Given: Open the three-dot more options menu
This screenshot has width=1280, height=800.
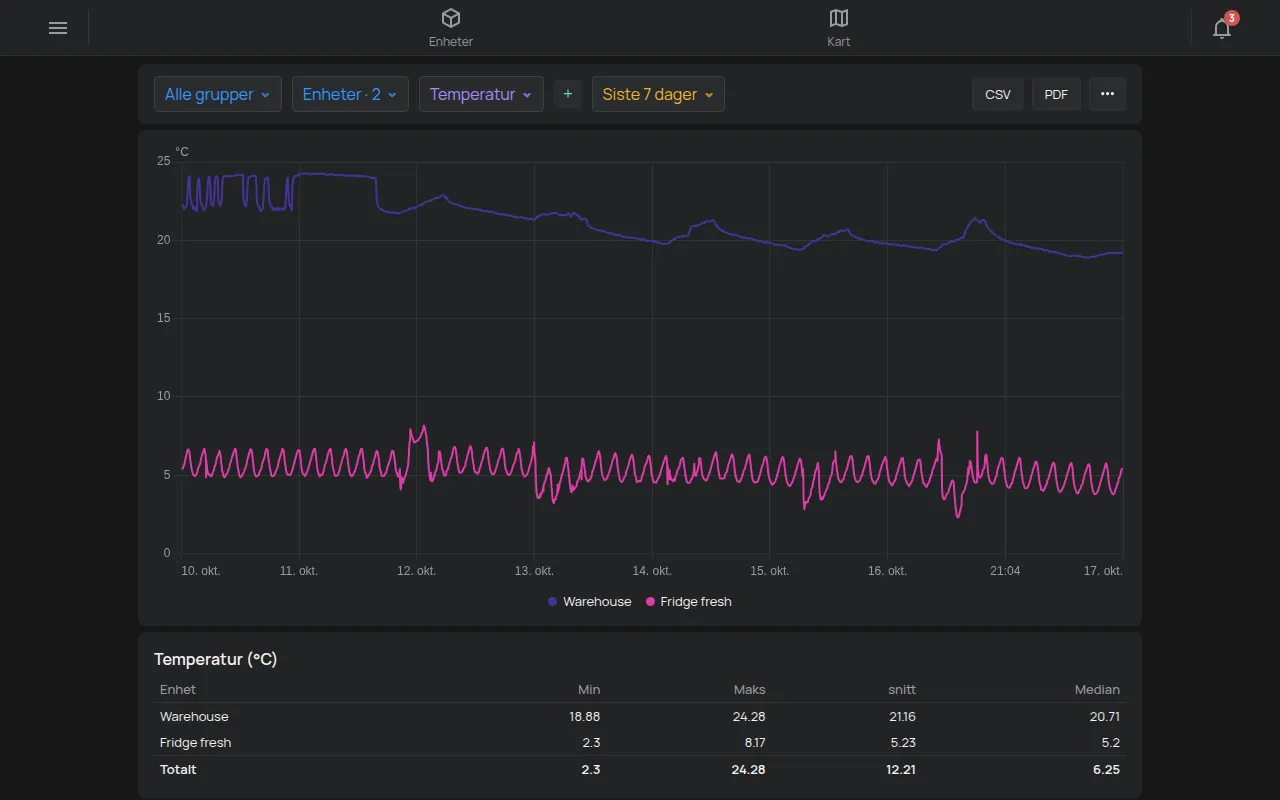Looking at the screenshot, I should 1107,94.
